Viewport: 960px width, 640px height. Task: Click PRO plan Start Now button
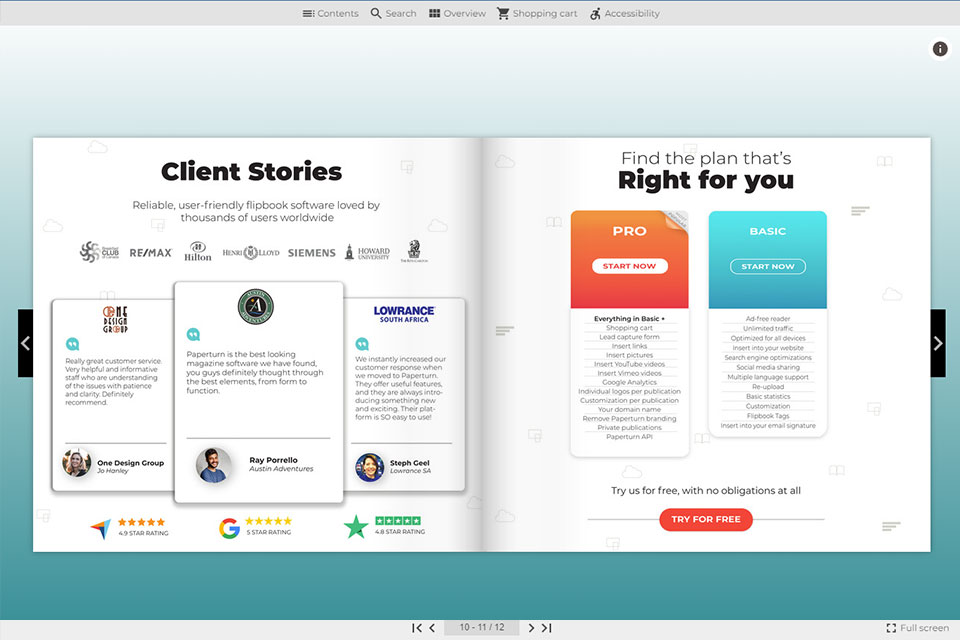[629, 266]
